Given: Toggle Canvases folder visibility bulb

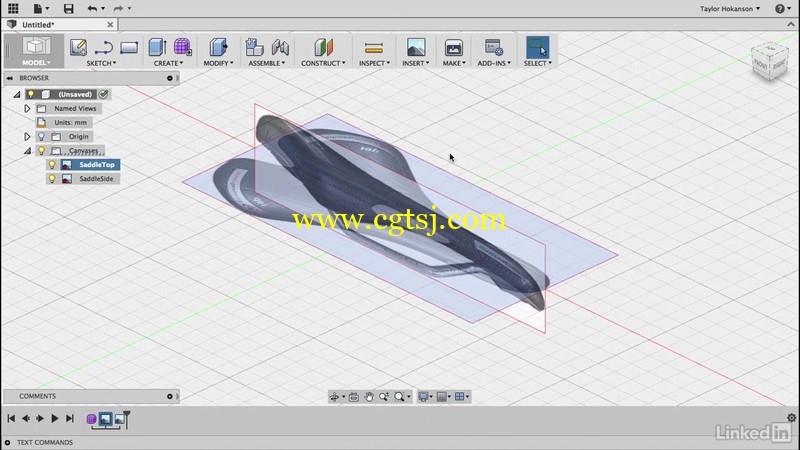Looking at the screenshot, I should point(41,151).
